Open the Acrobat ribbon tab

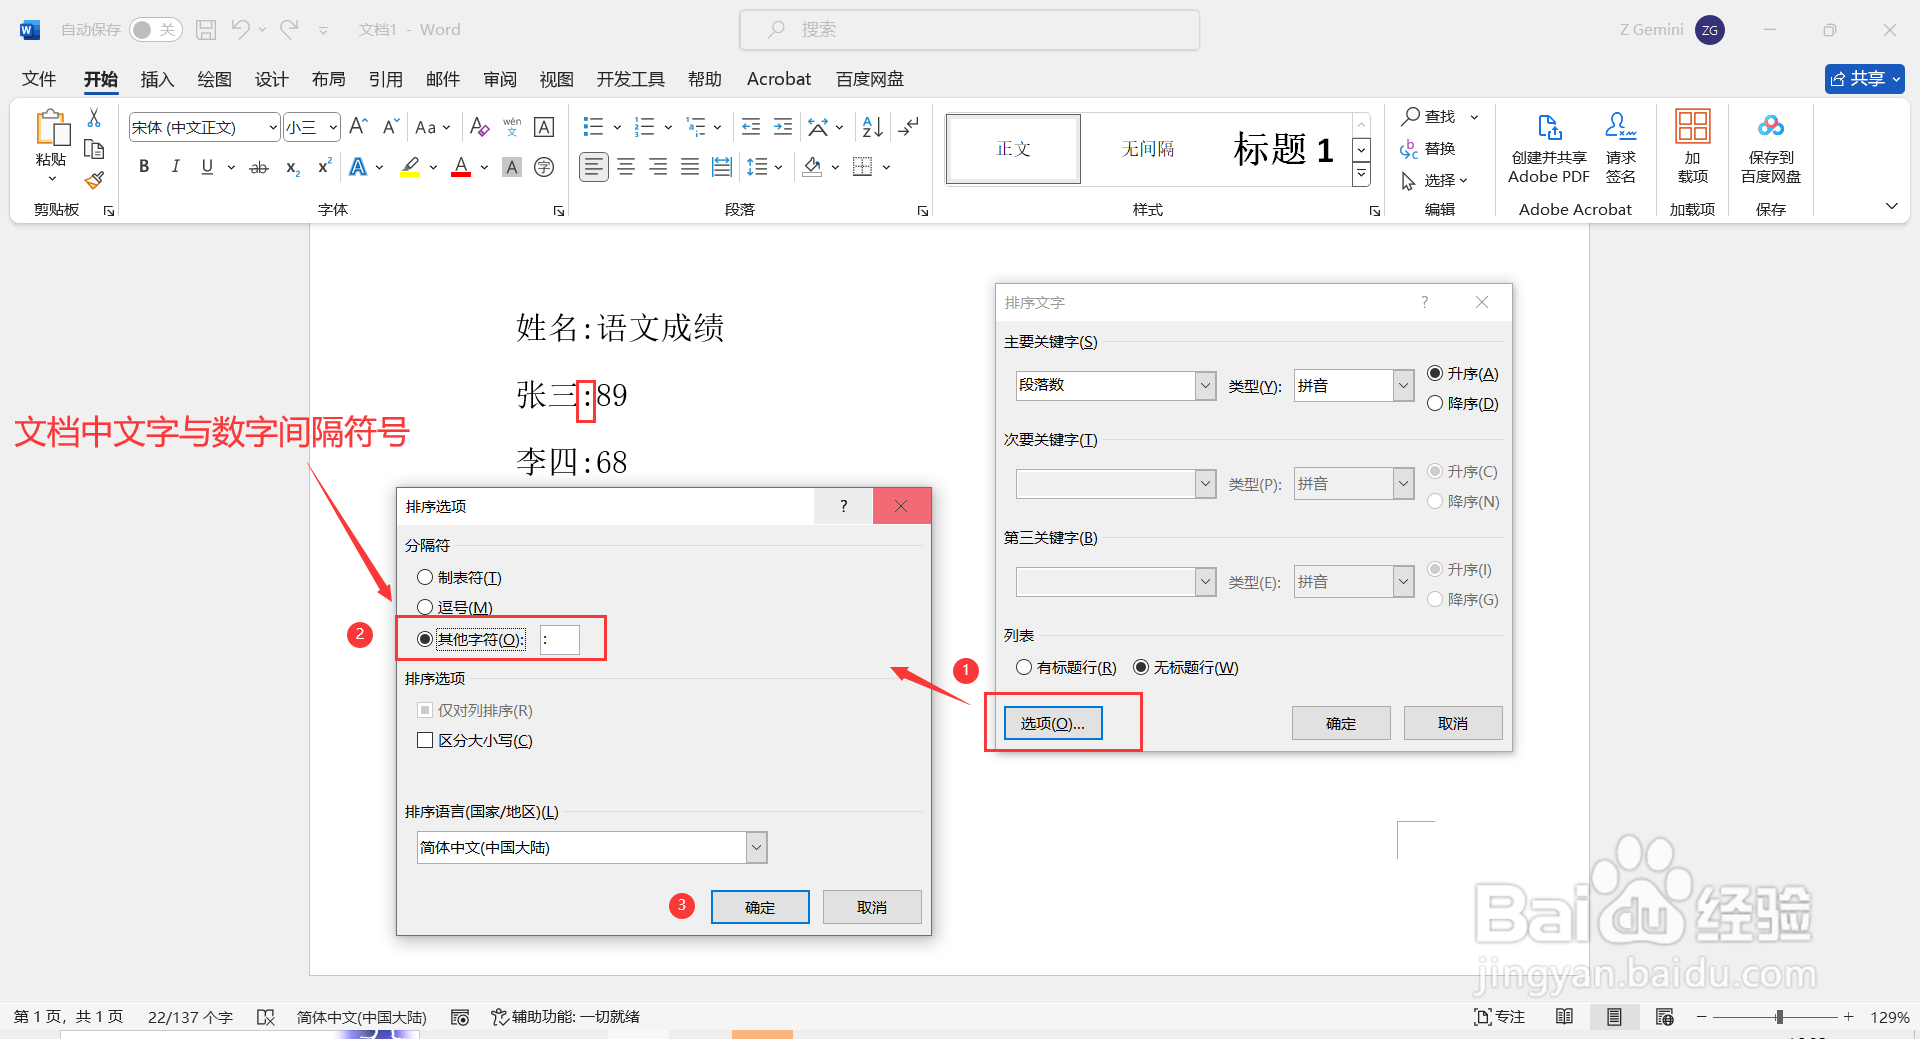click(778, 79)
